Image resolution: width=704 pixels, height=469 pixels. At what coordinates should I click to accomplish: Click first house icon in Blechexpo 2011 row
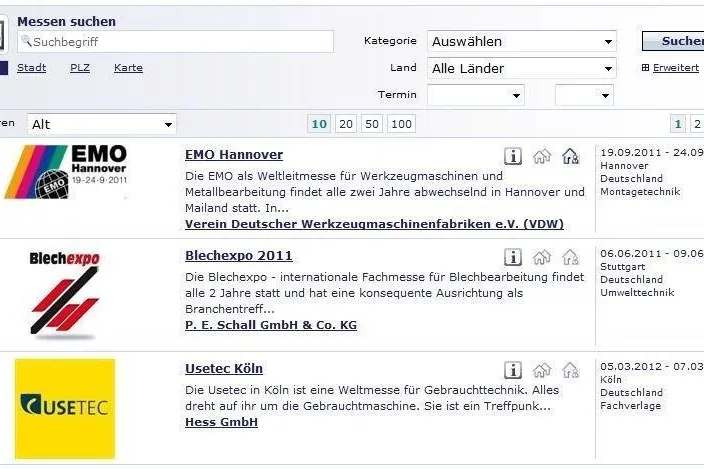[542, 257]
